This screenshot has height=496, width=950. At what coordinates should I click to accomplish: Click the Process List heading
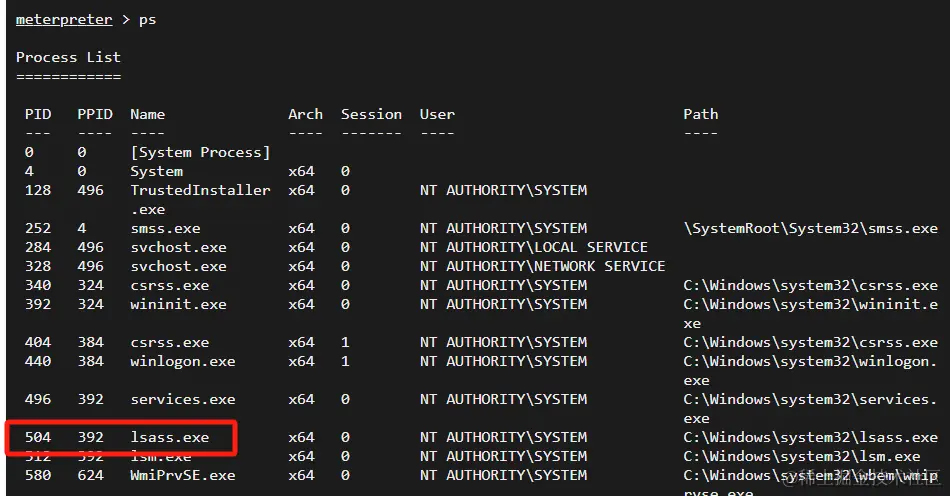(x=68, y=57)
